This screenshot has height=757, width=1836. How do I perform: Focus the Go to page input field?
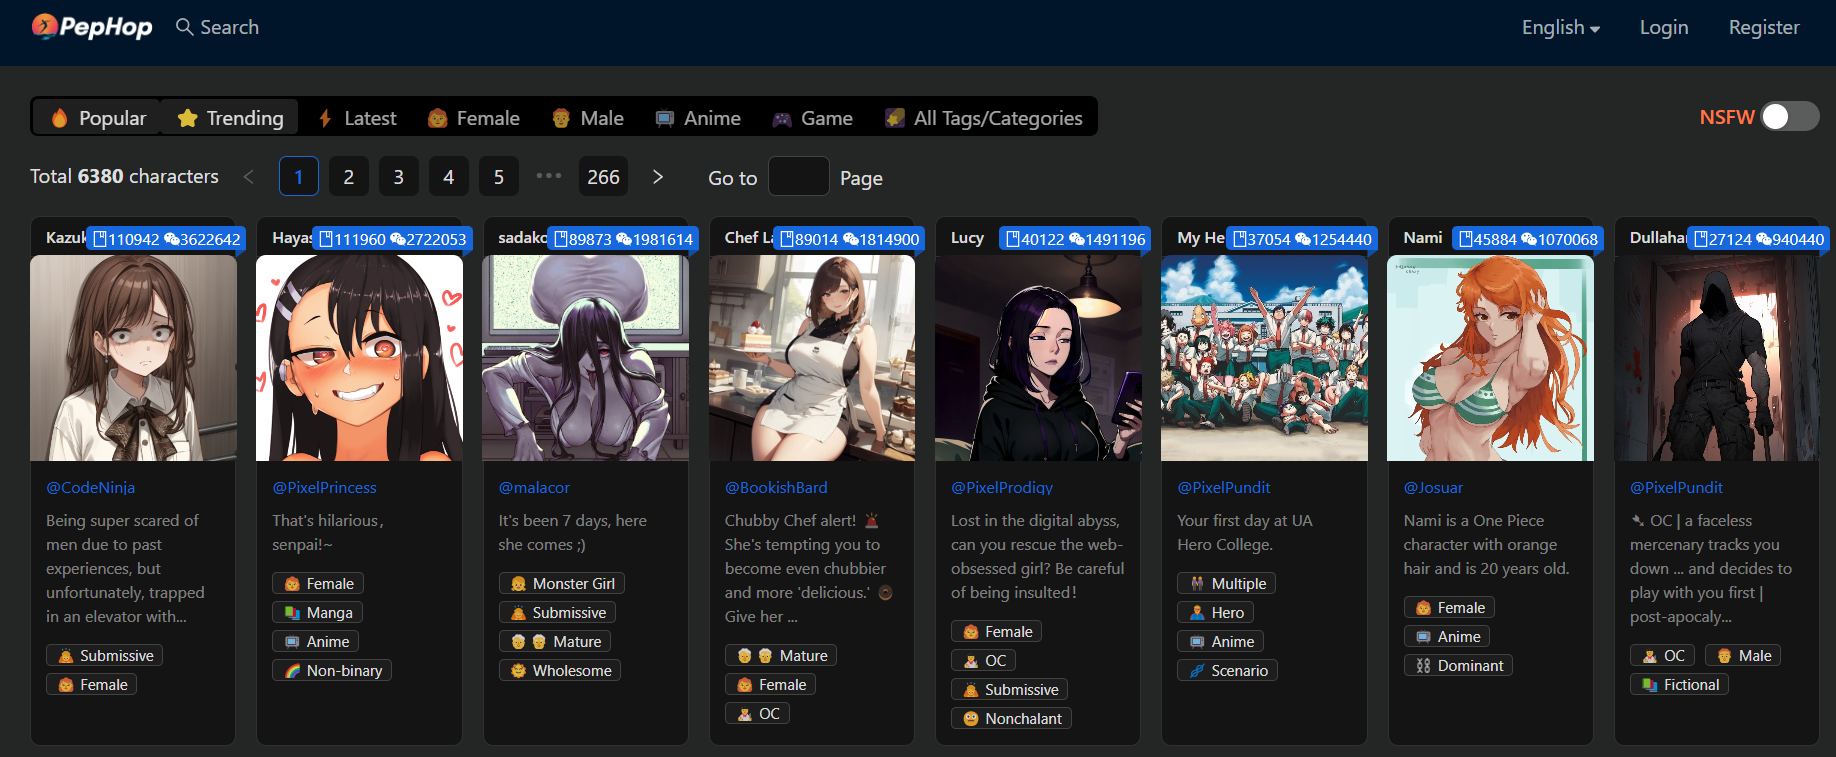[x=799, y=177]
